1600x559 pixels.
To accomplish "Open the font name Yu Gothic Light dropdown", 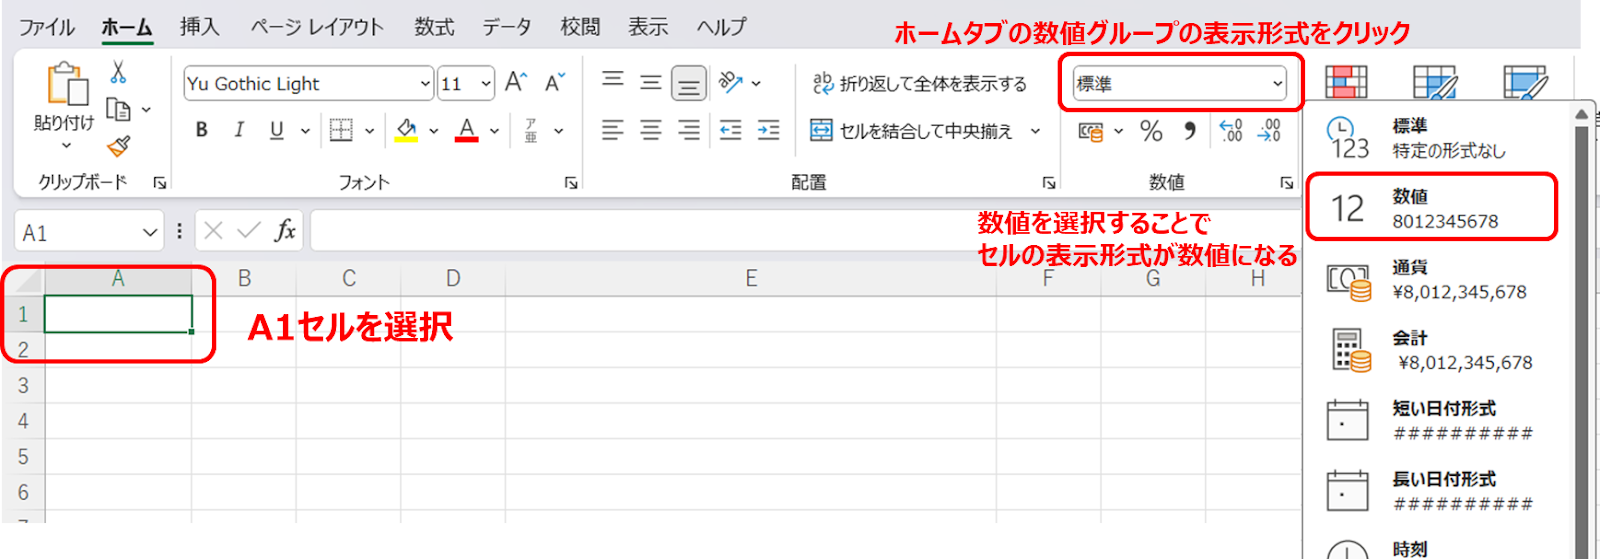I will (425, 84).
